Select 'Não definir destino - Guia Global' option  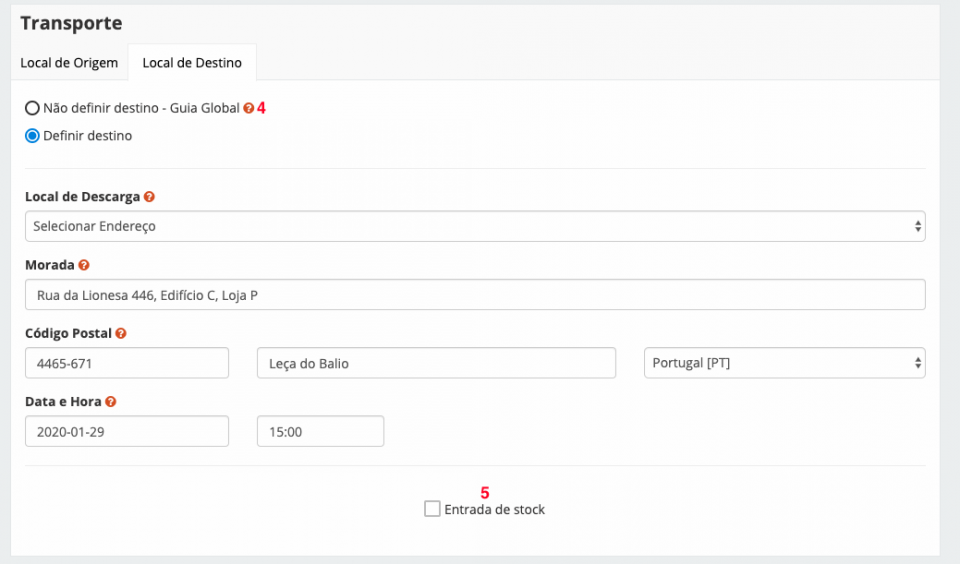point(32,108)
